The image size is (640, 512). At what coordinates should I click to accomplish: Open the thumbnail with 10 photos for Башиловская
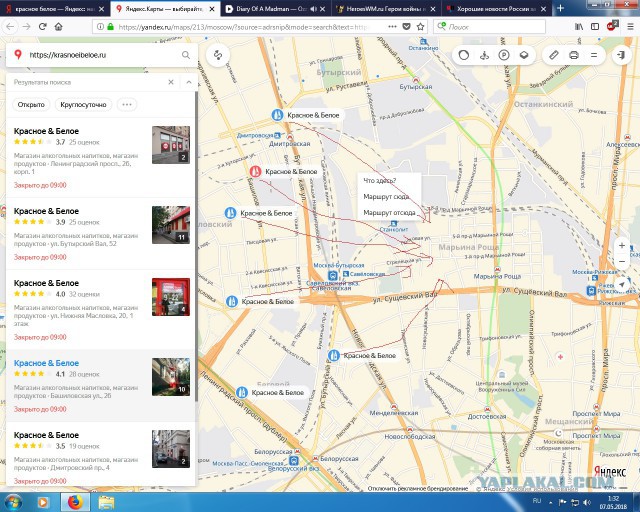click(x=171, y=377)
